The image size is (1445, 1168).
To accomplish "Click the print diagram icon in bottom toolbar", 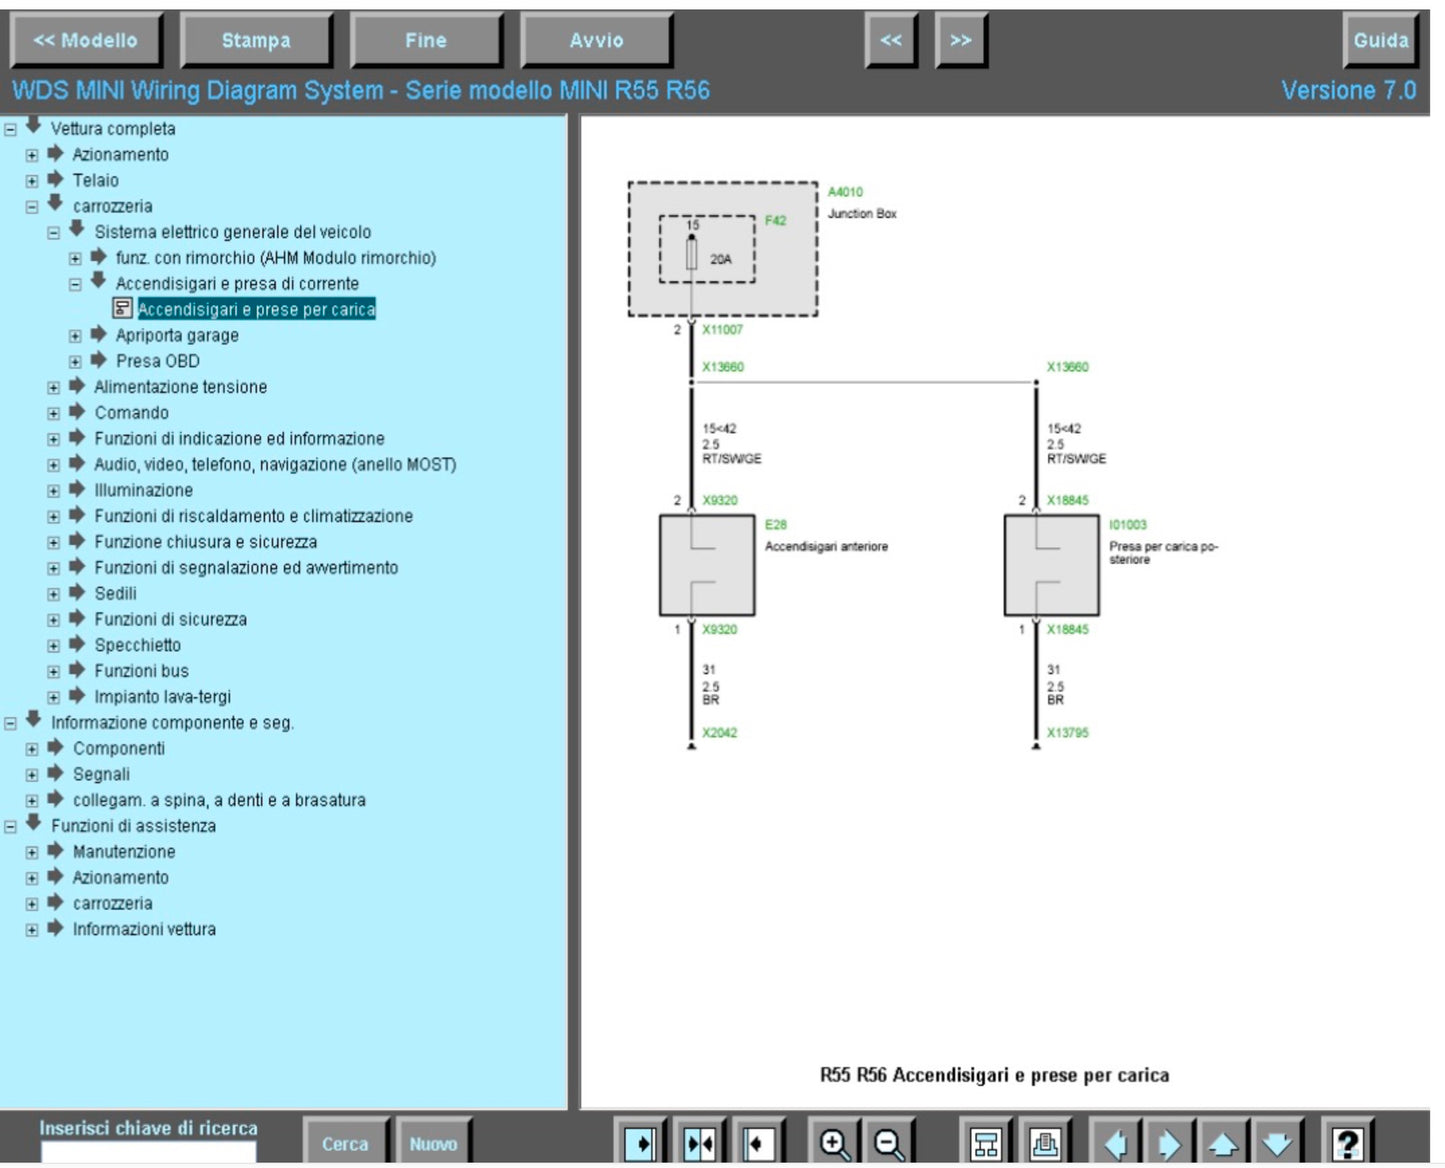I will pos(1045,1143).
